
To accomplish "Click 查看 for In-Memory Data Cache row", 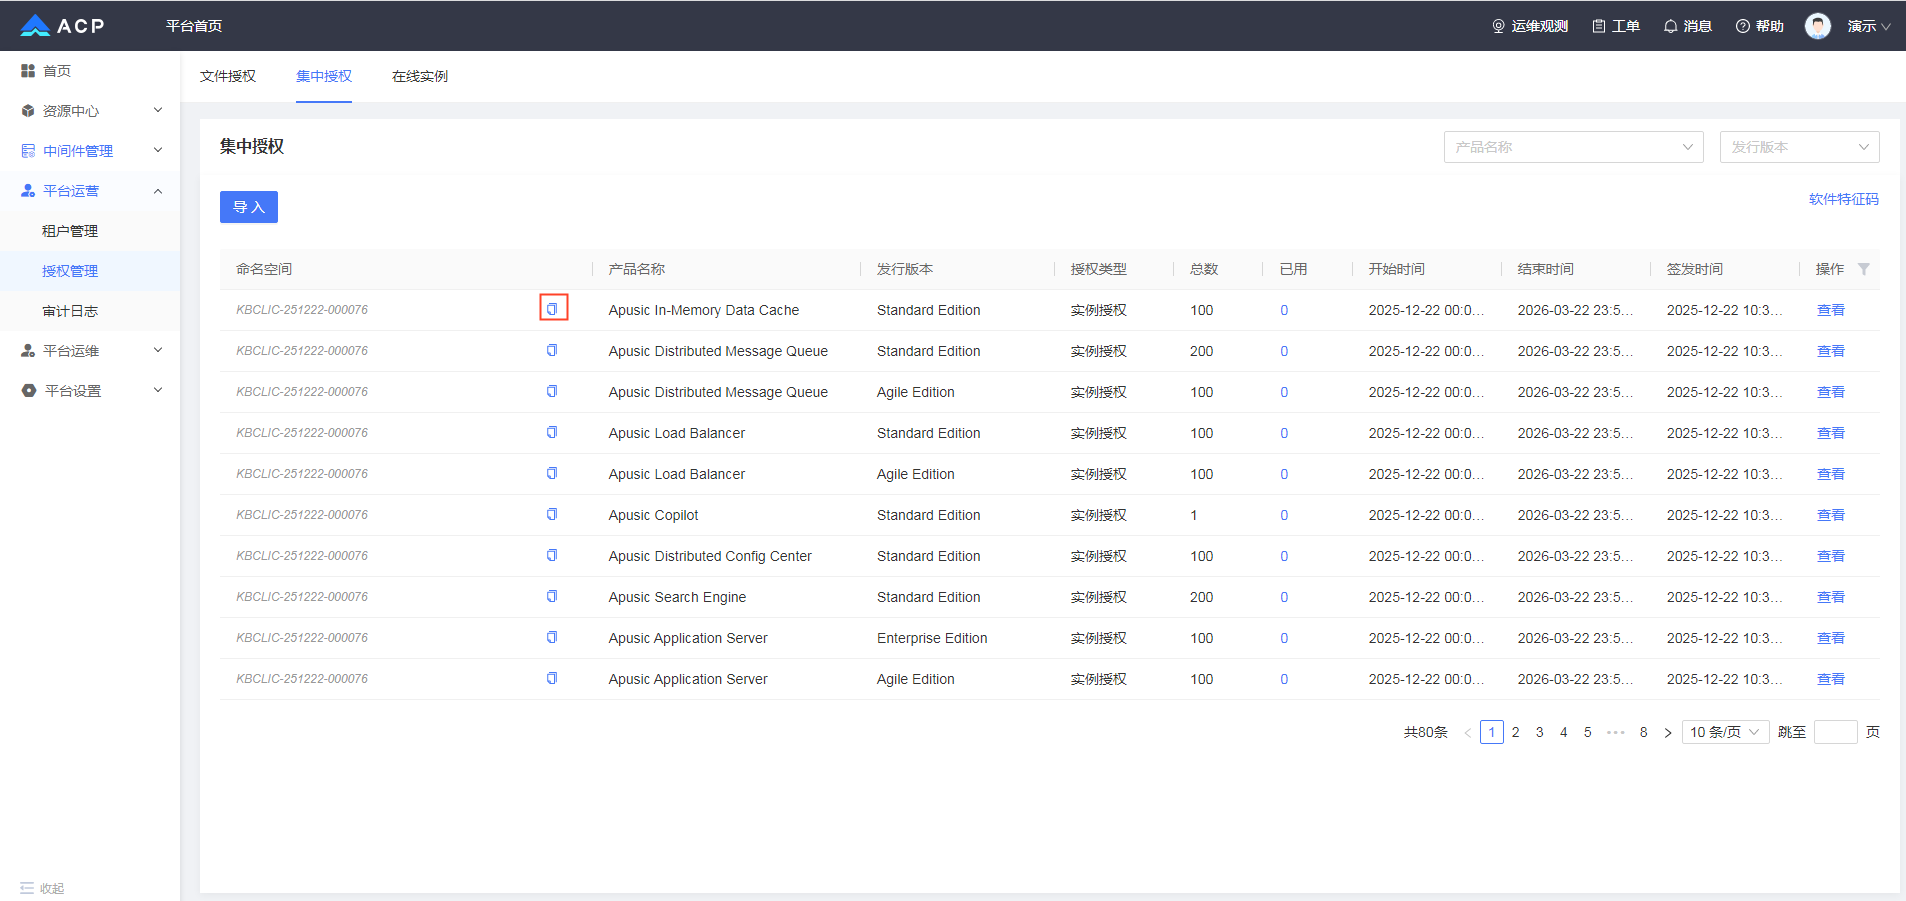I will tap(1831, 310).
